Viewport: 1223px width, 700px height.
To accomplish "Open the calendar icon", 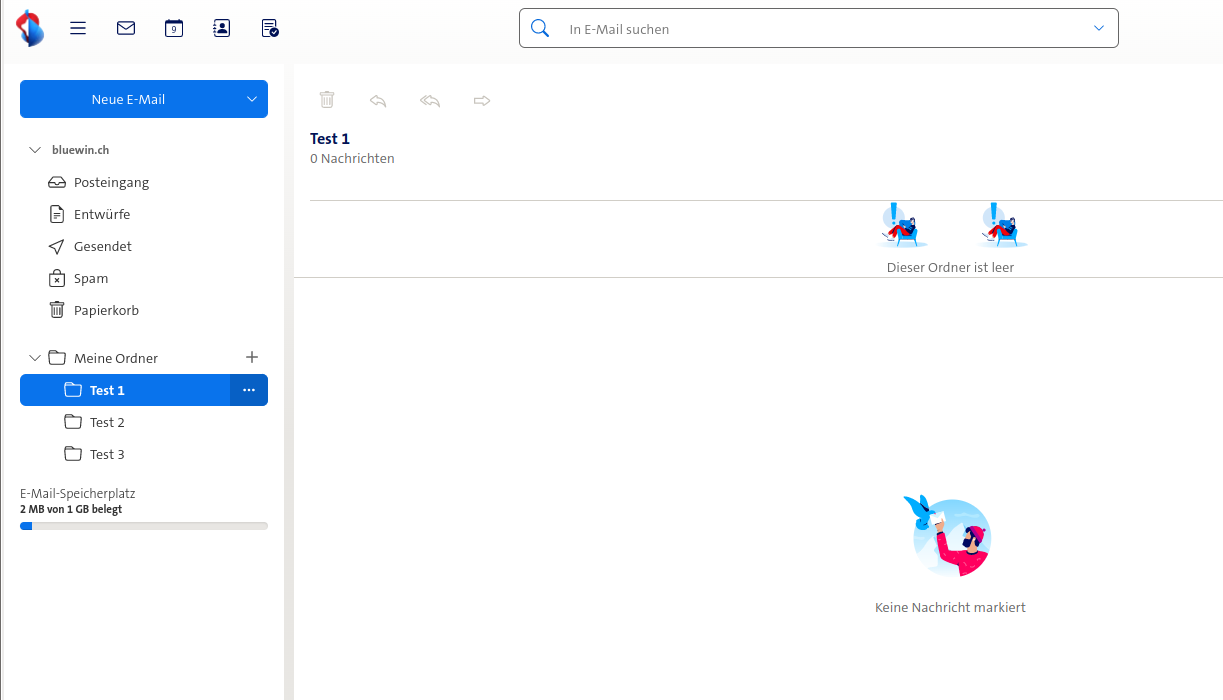I will (x=174, y=28).
